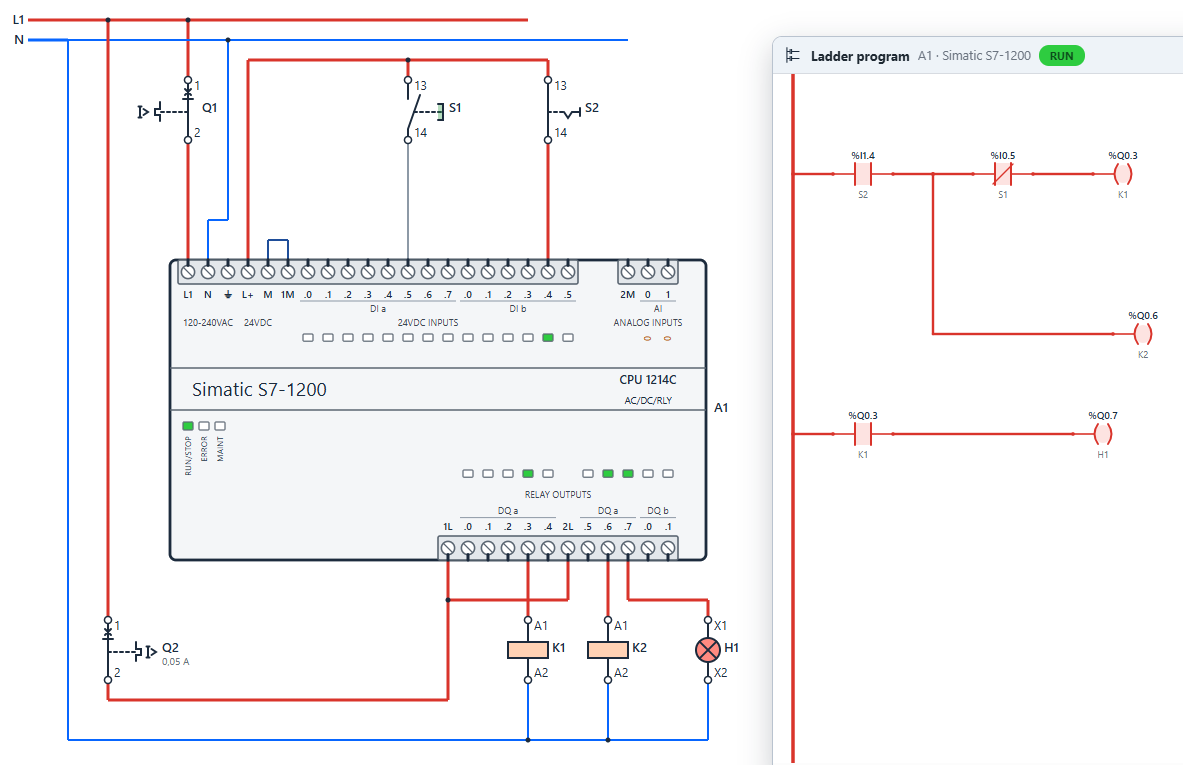Toggle the S2 switch contact
This screenshot has height=765, width=1183.
tap(562, 110)
